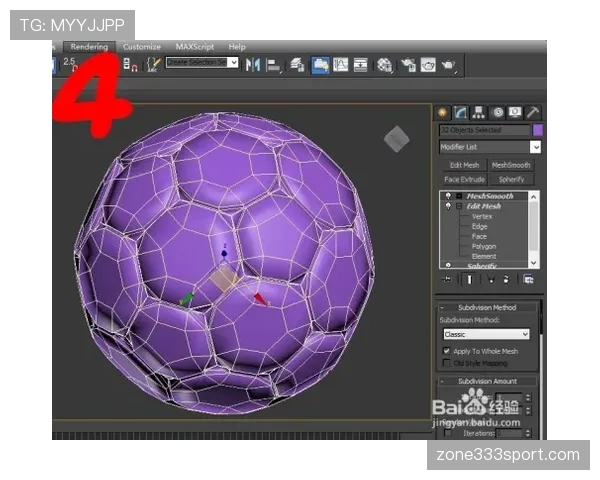The width and height of the screenshot is (600, 480).
Task: Toggle the highlighted Graphite ribbon icon
Action: [320, 65]
